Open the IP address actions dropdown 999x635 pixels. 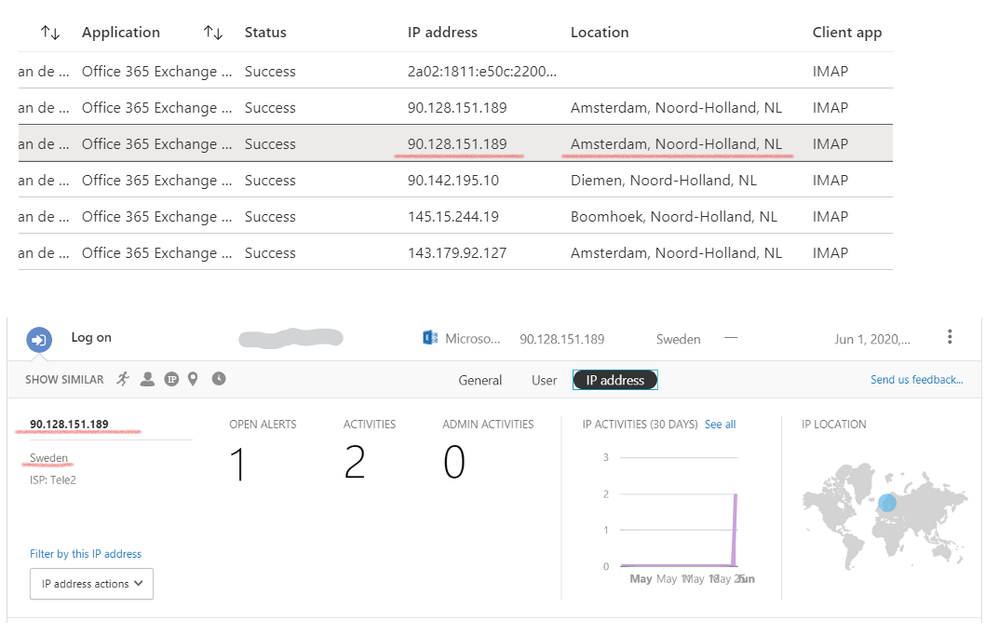(92, 583)
